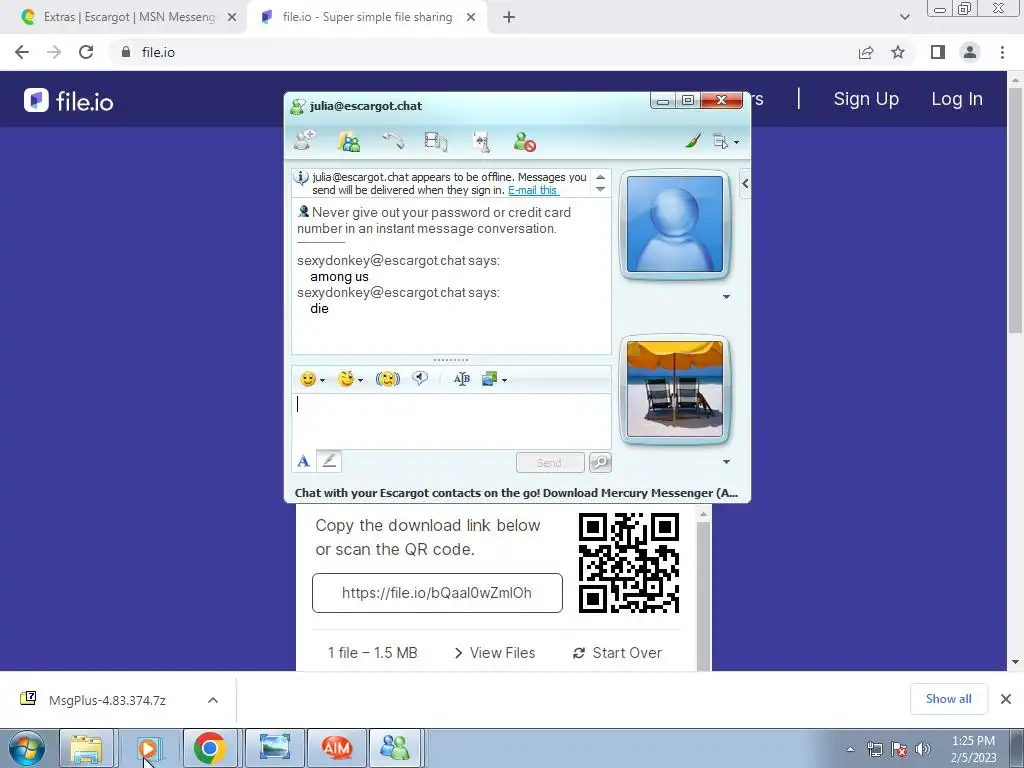This screenshot has width=1024, height=768.
Task: Open the Chrome three-dot menu
Action: pyautogui.click(x=1002, y=52)
